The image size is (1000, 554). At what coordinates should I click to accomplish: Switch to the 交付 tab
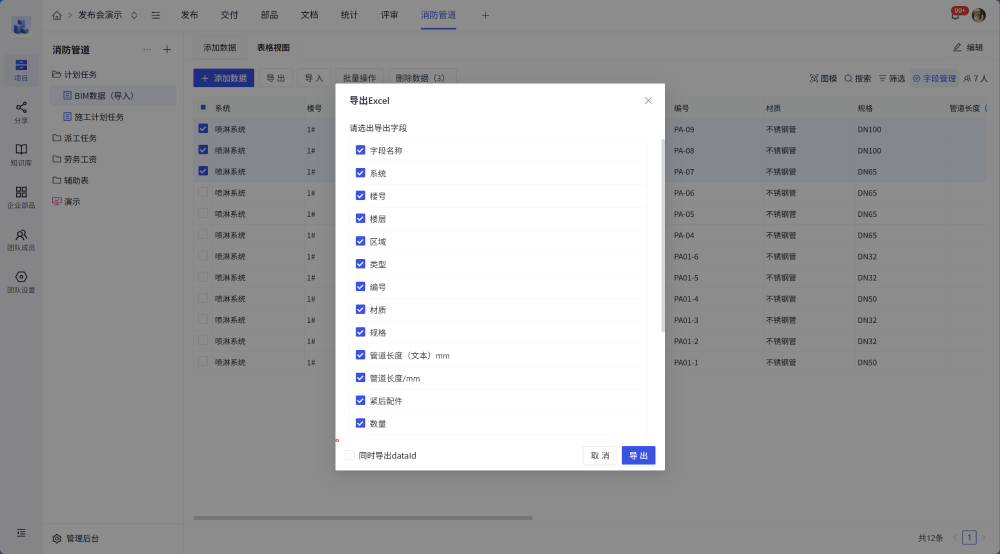point(229,15)
